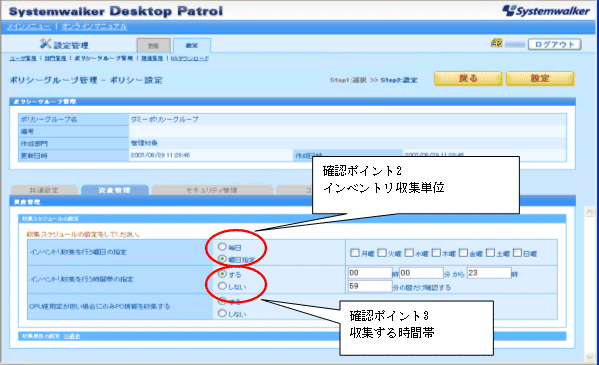Viewport: 599px width, 365px height.
Task: Select しない for time-band collection
Action: coord(222,286)
